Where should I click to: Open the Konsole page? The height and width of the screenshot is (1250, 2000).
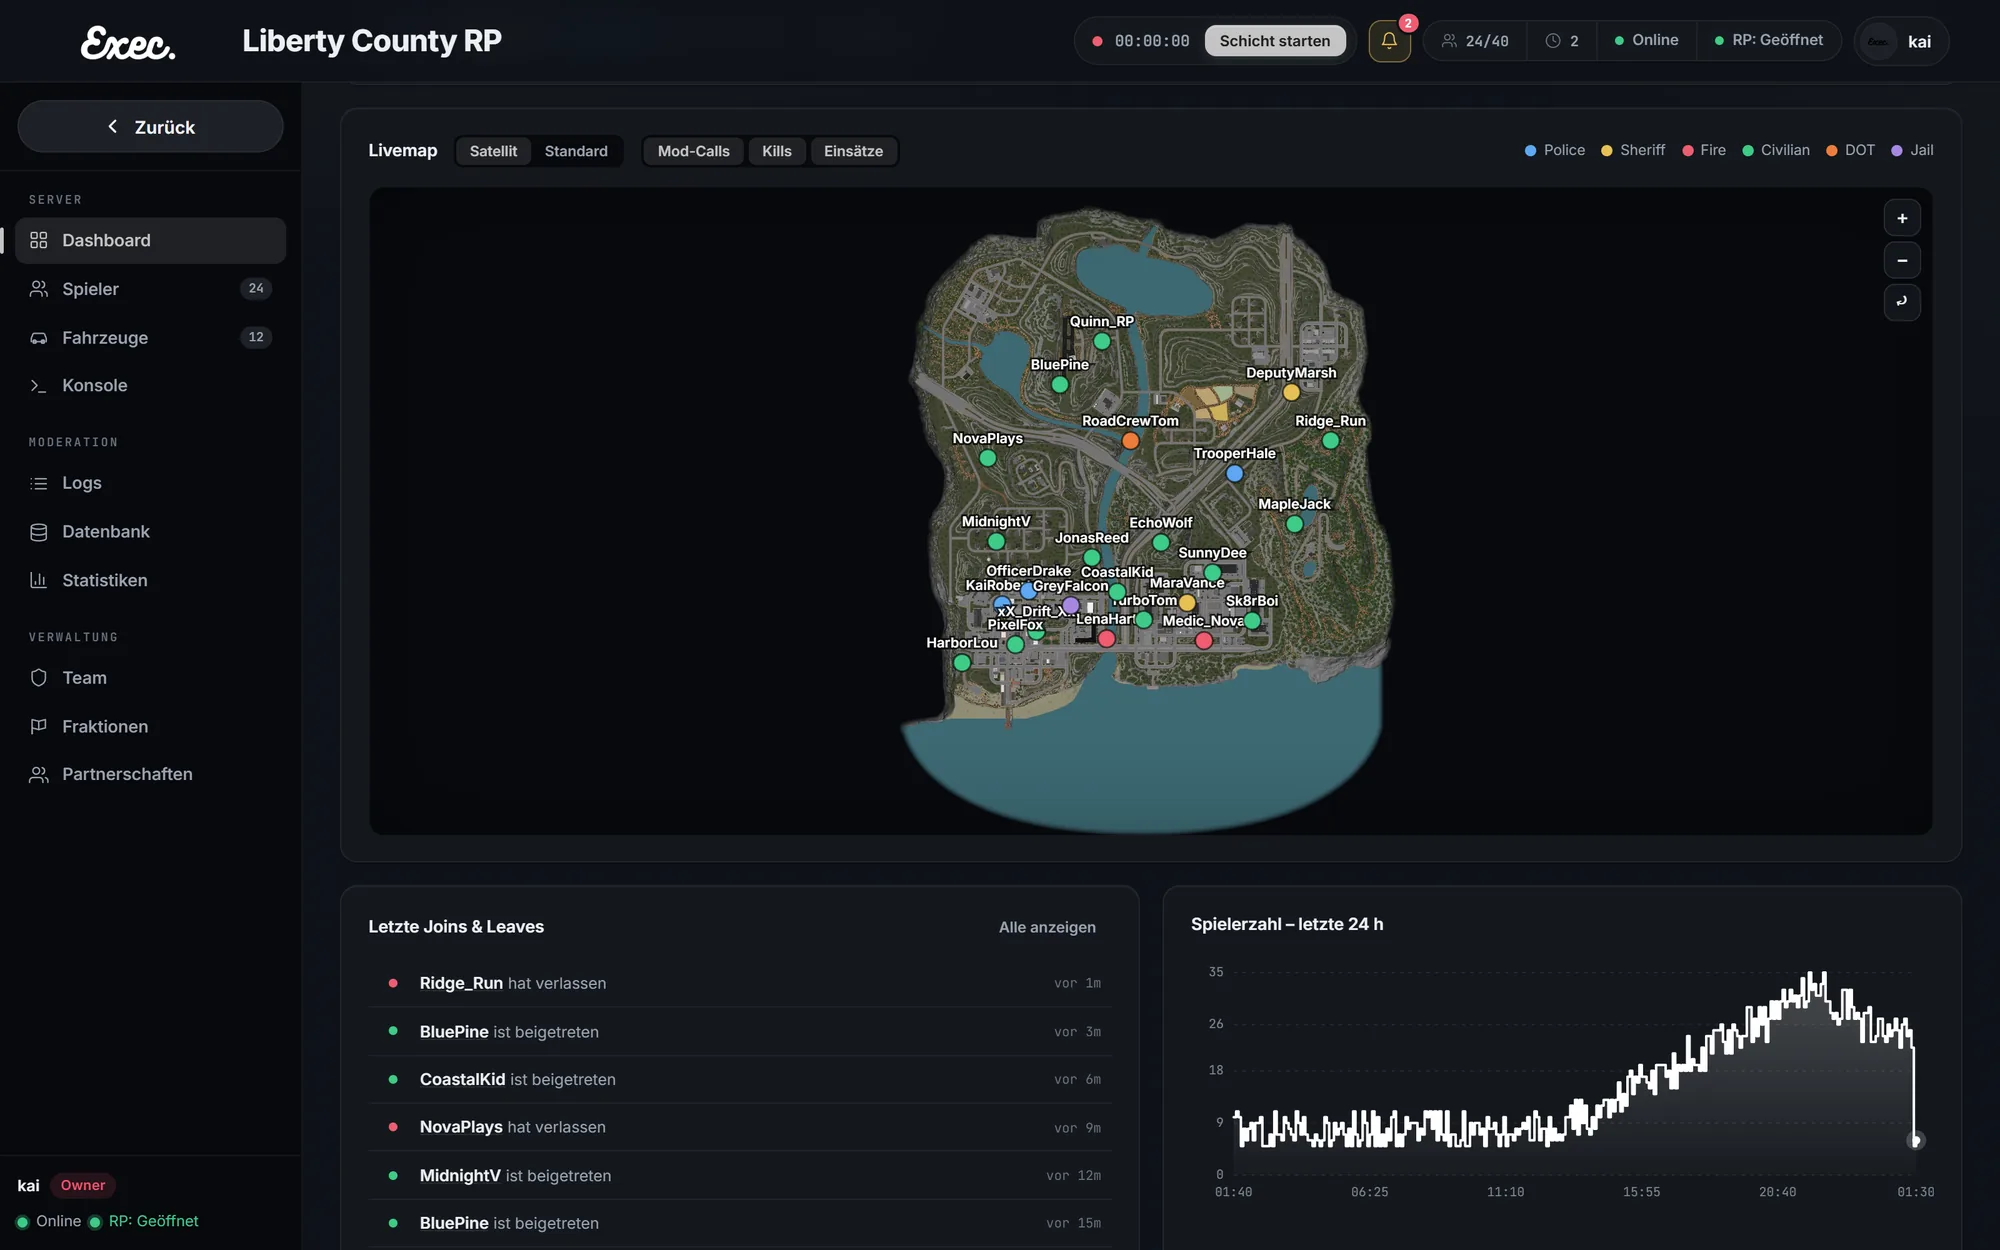150,385
